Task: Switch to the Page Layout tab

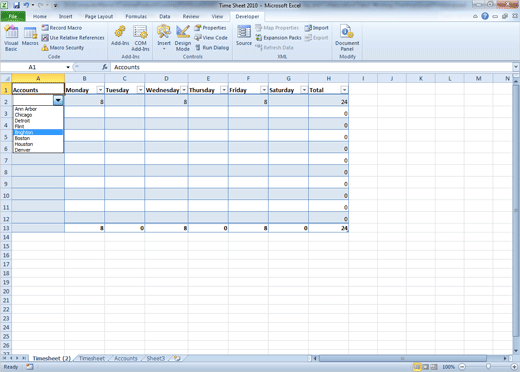Action: [99, 16]
